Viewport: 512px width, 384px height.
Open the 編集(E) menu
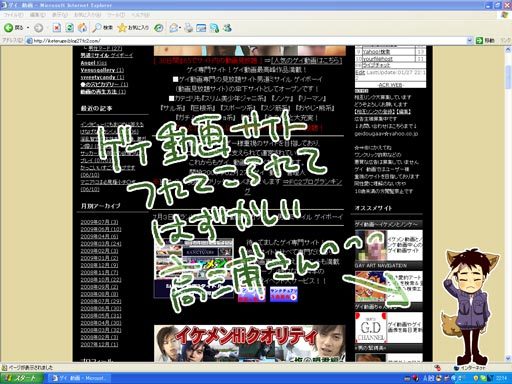pos(37,15)
